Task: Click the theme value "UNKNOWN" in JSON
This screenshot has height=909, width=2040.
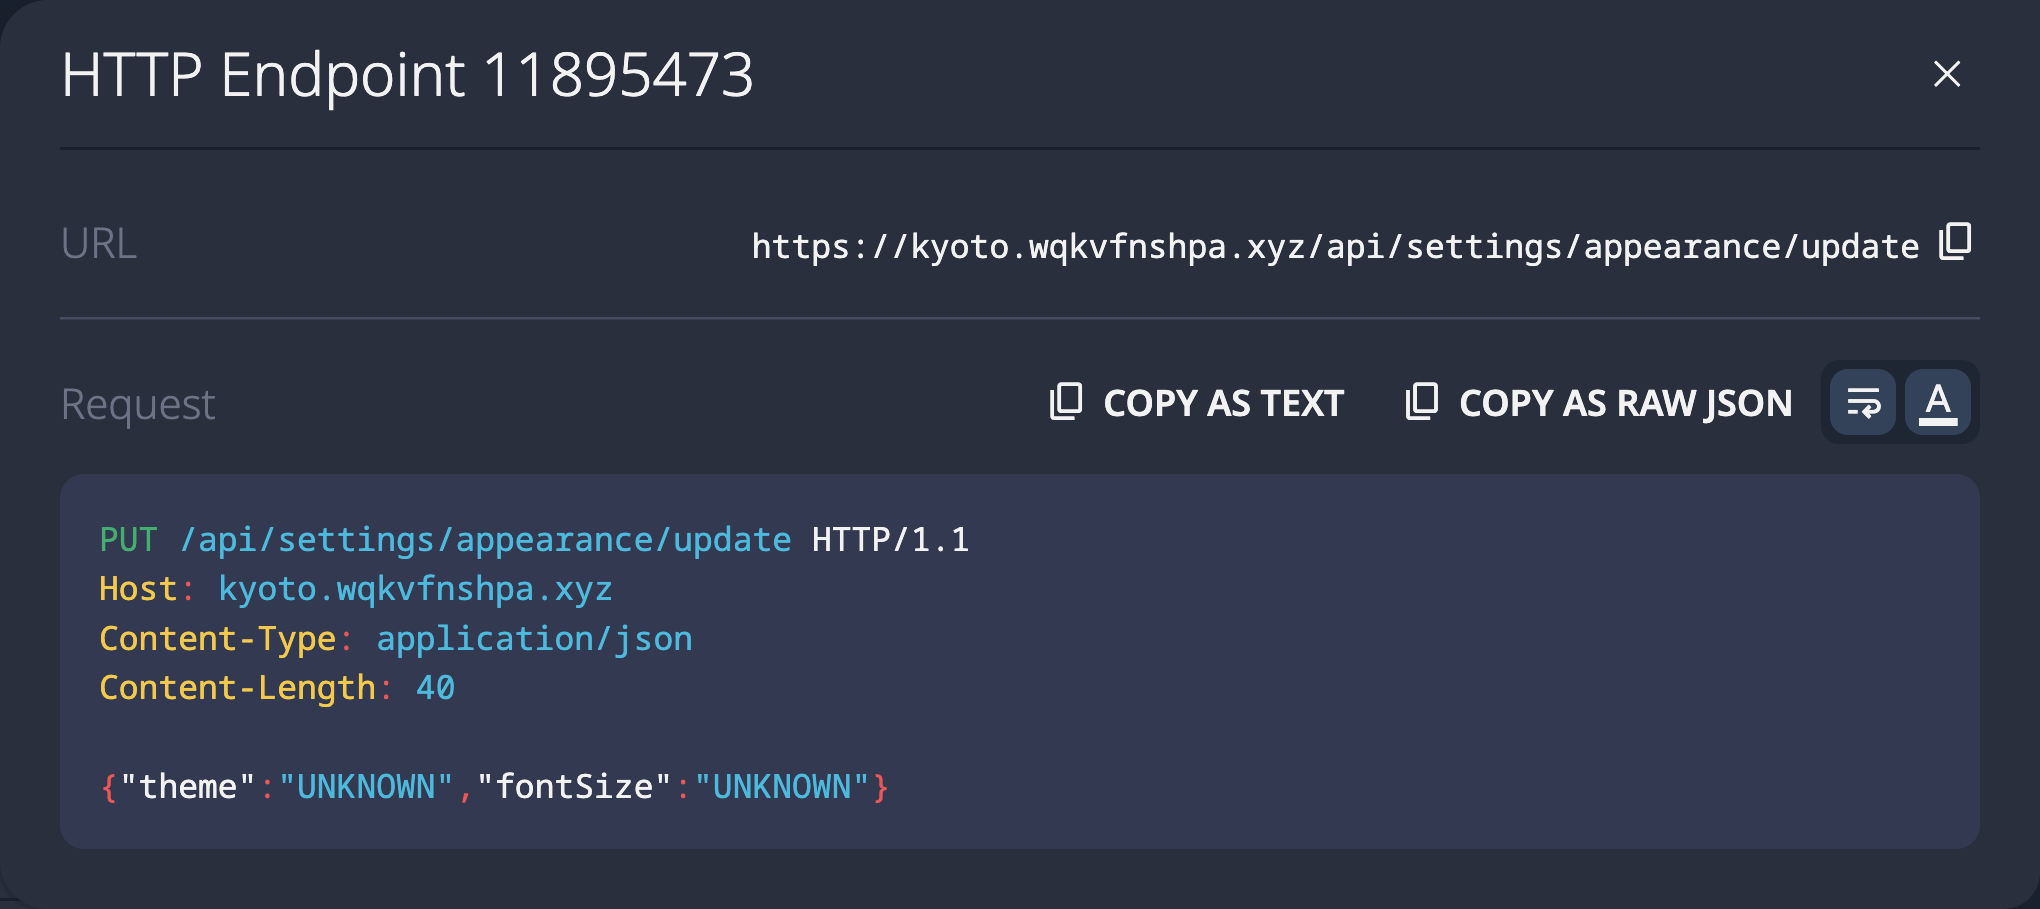Action: [x=366, y=787]
